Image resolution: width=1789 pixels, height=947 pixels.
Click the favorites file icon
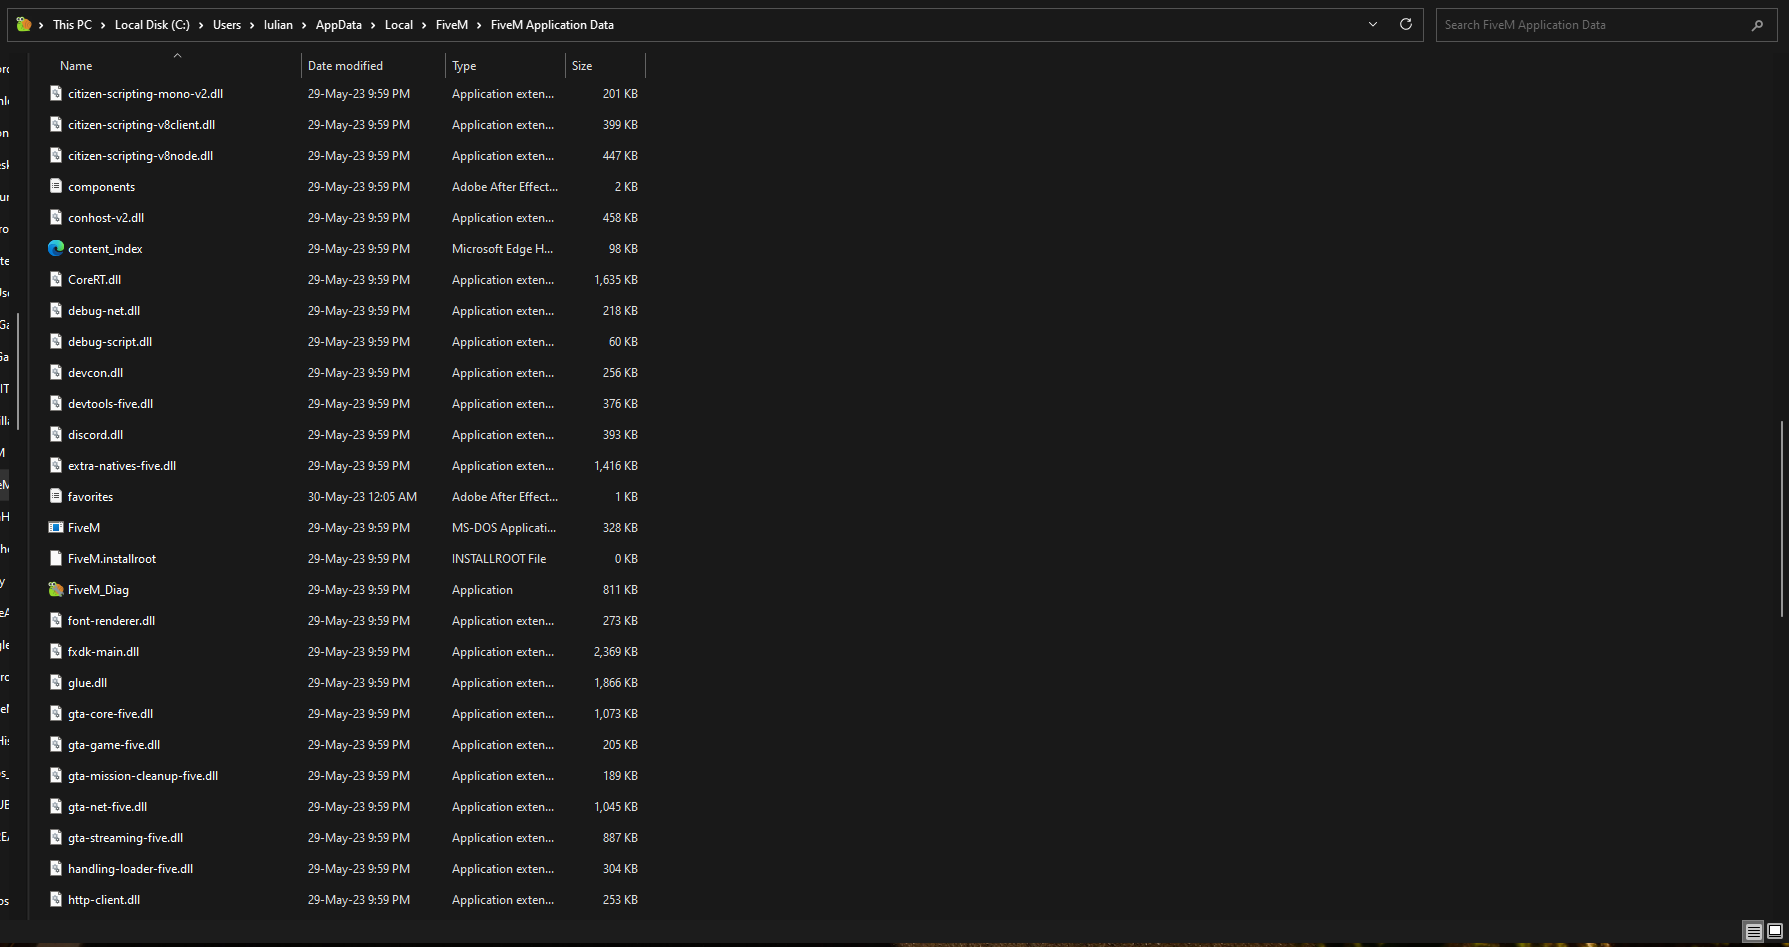[56, 496]
